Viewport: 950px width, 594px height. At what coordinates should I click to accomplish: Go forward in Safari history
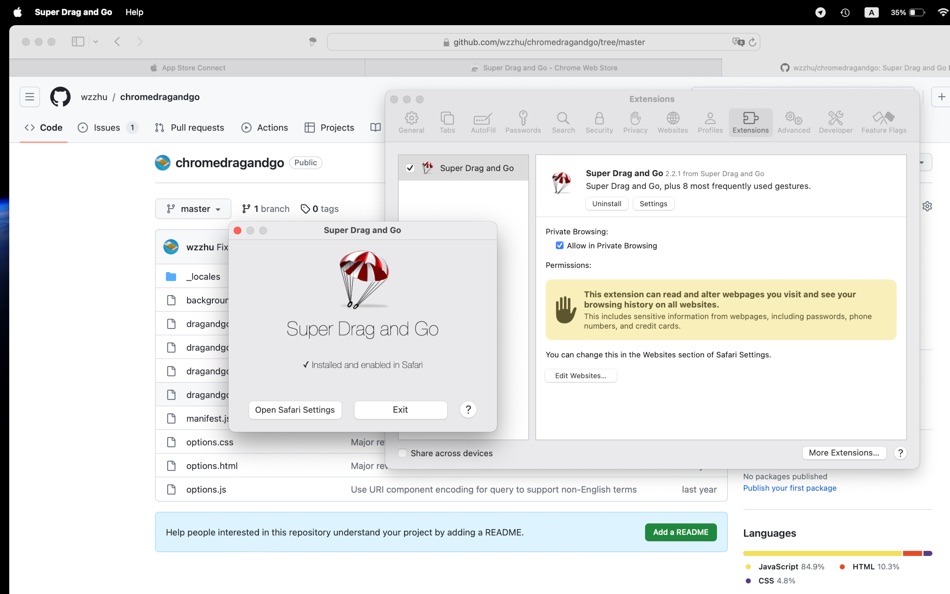tap(140, 42)
